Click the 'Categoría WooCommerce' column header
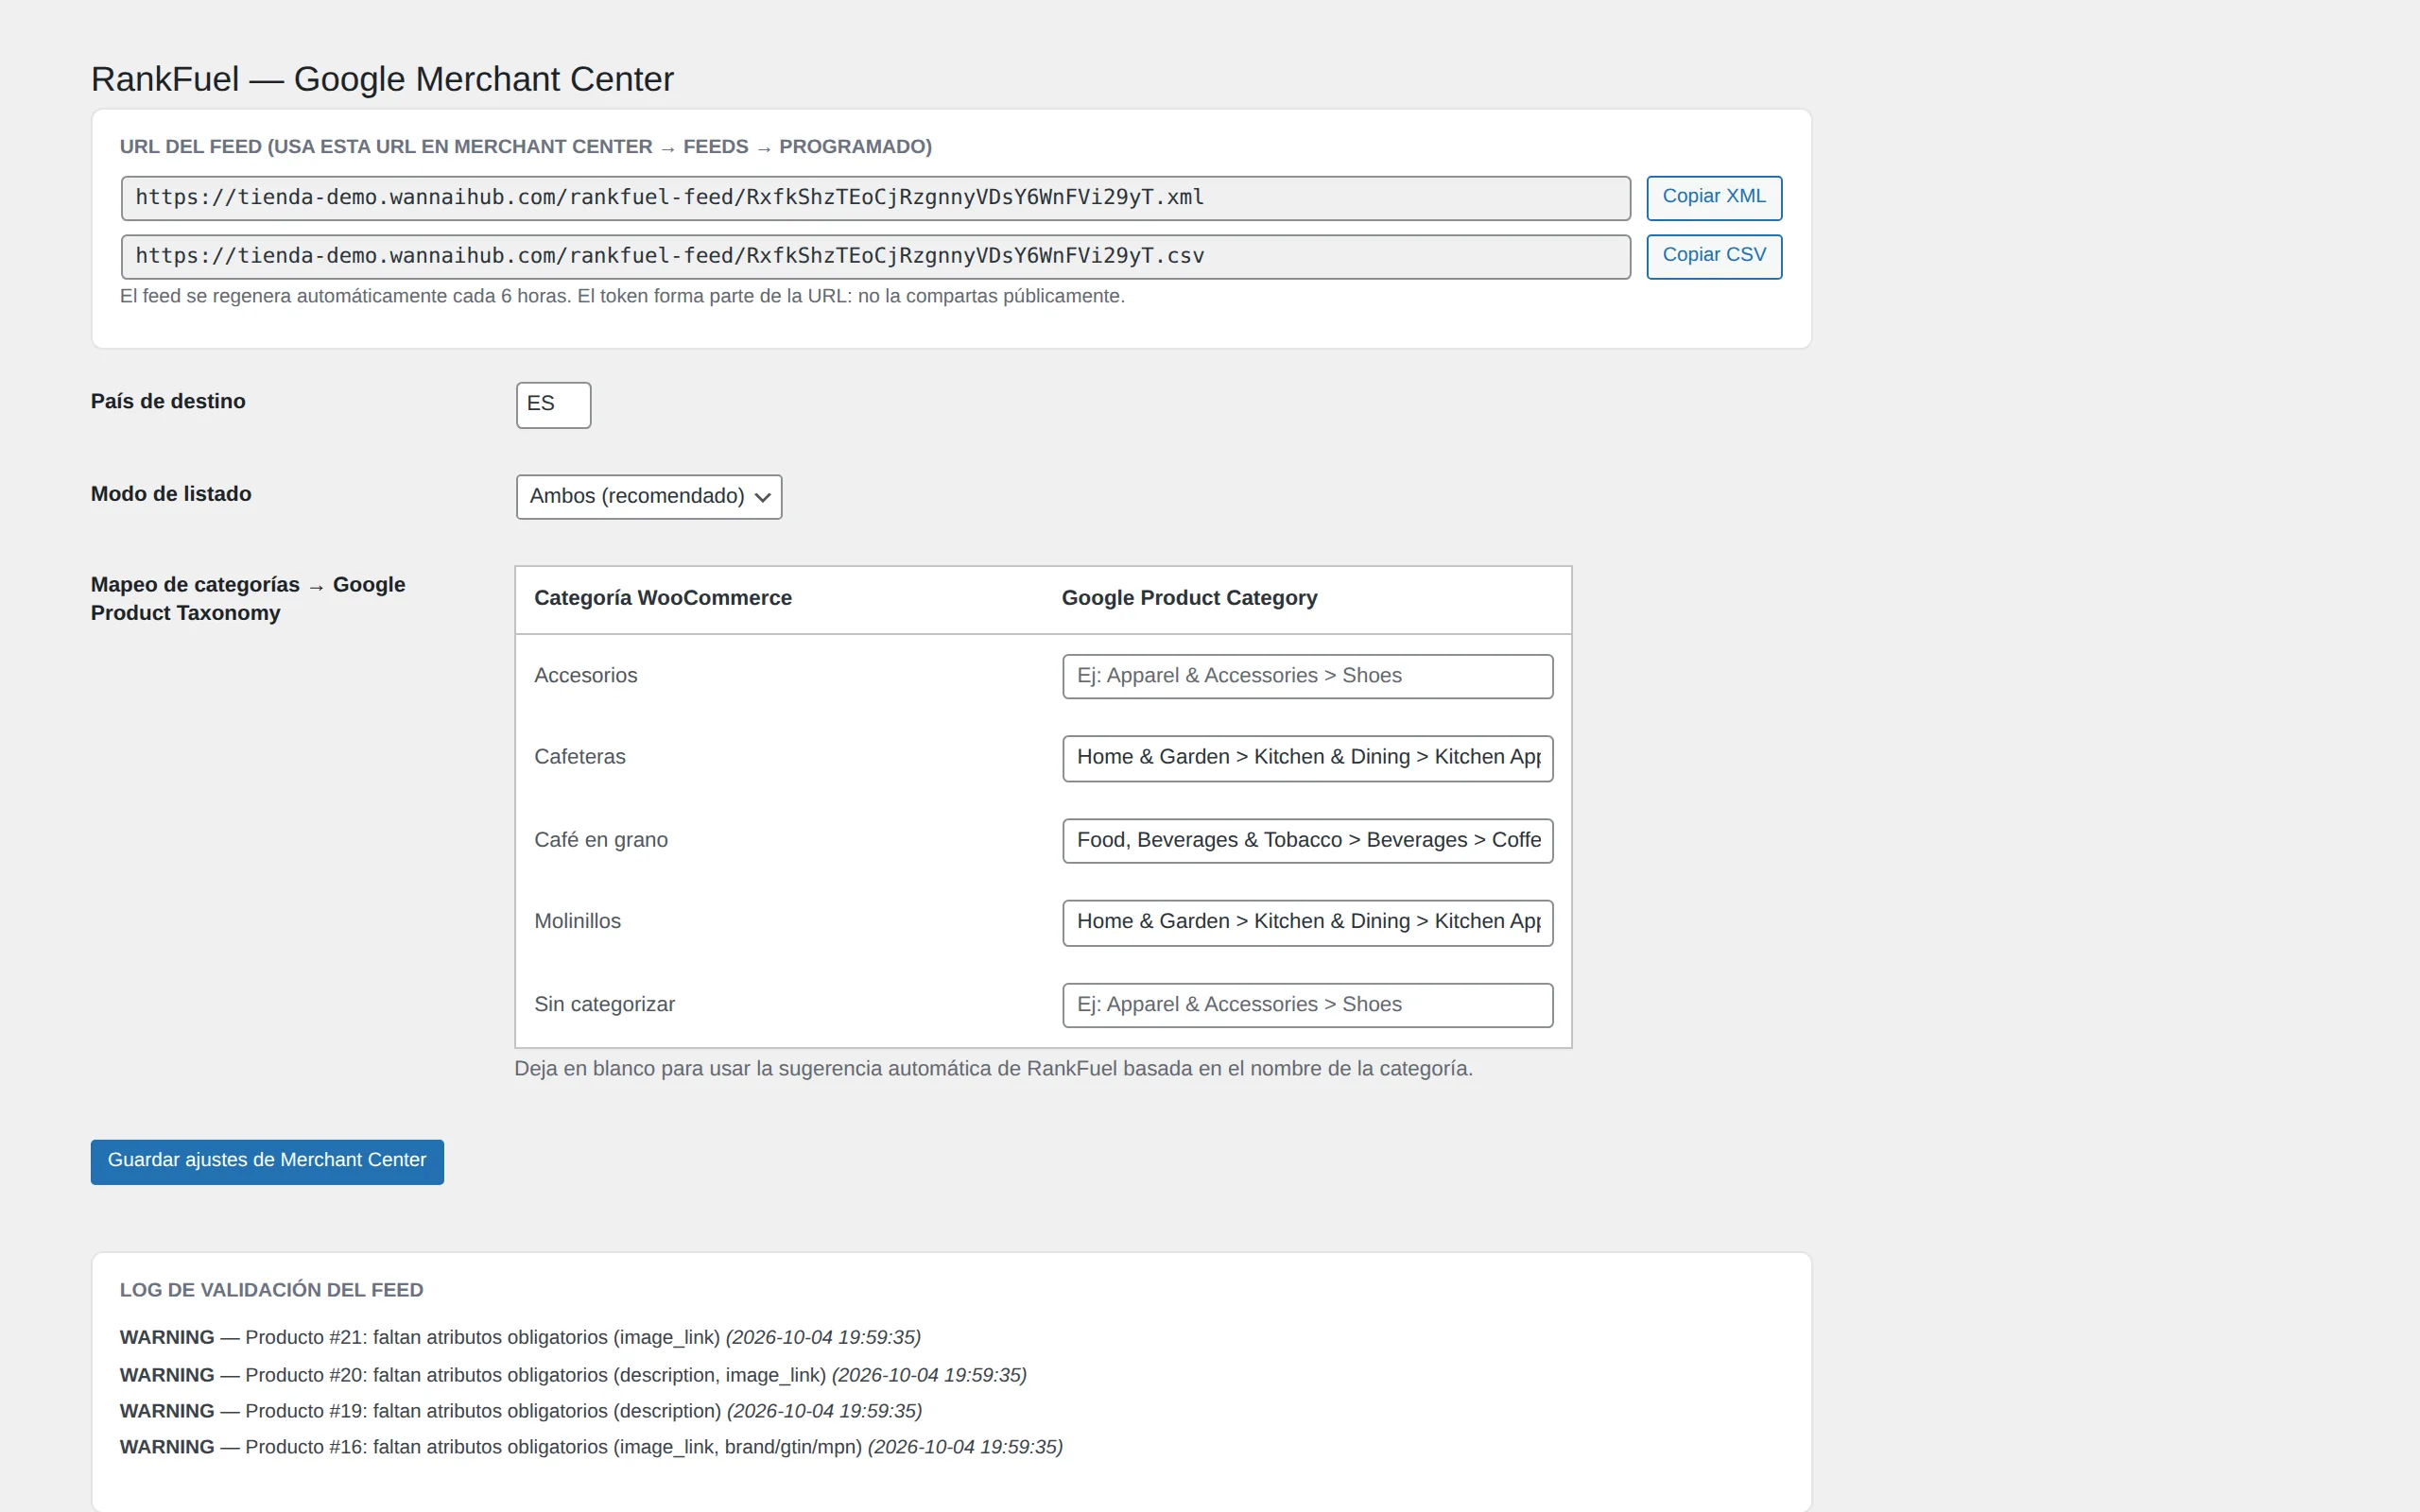Image resolution: width=2420 pixels, height=1512 pixels. point(663,598)
